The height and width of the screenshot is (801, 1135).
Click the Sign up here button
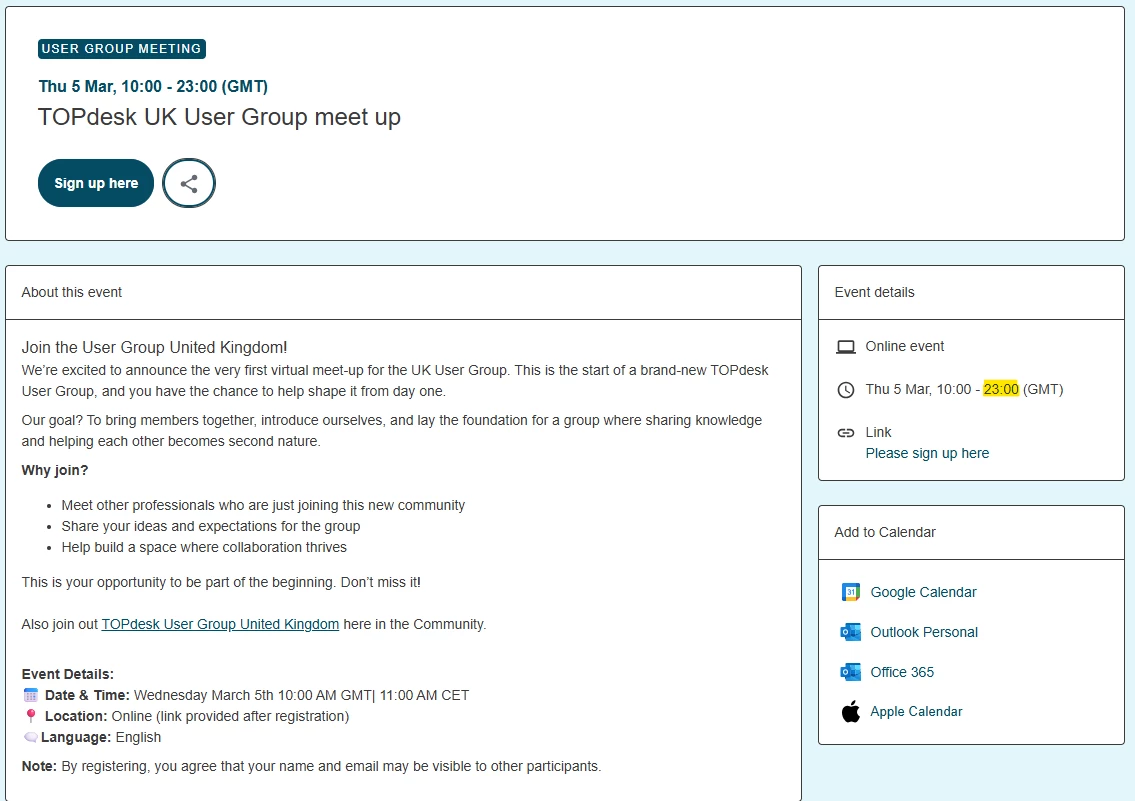coord(96,183)
